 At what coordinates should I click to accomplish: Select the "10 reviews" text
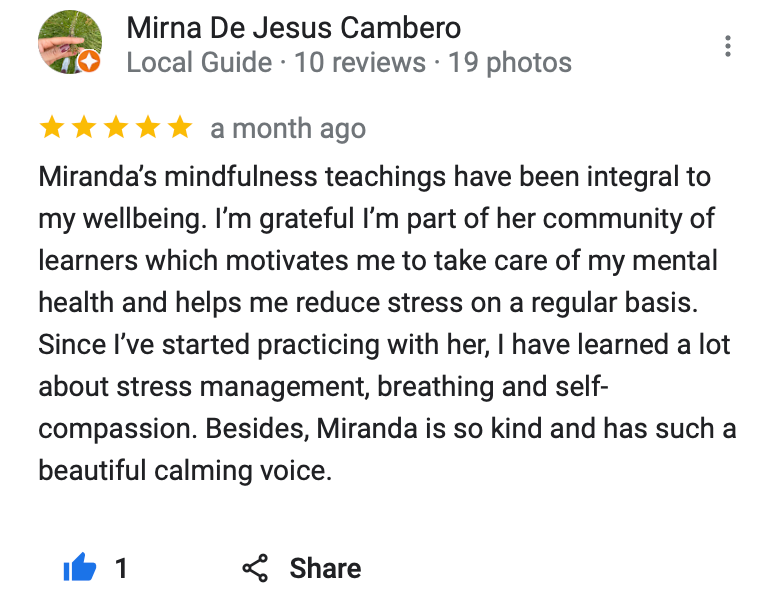362,63
